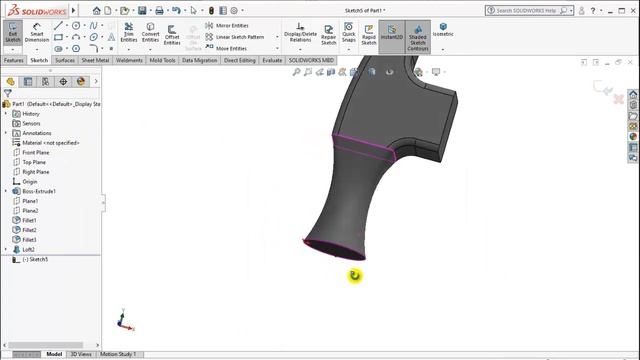Select the Ellipse sketch tool

(x=93, y=37)
